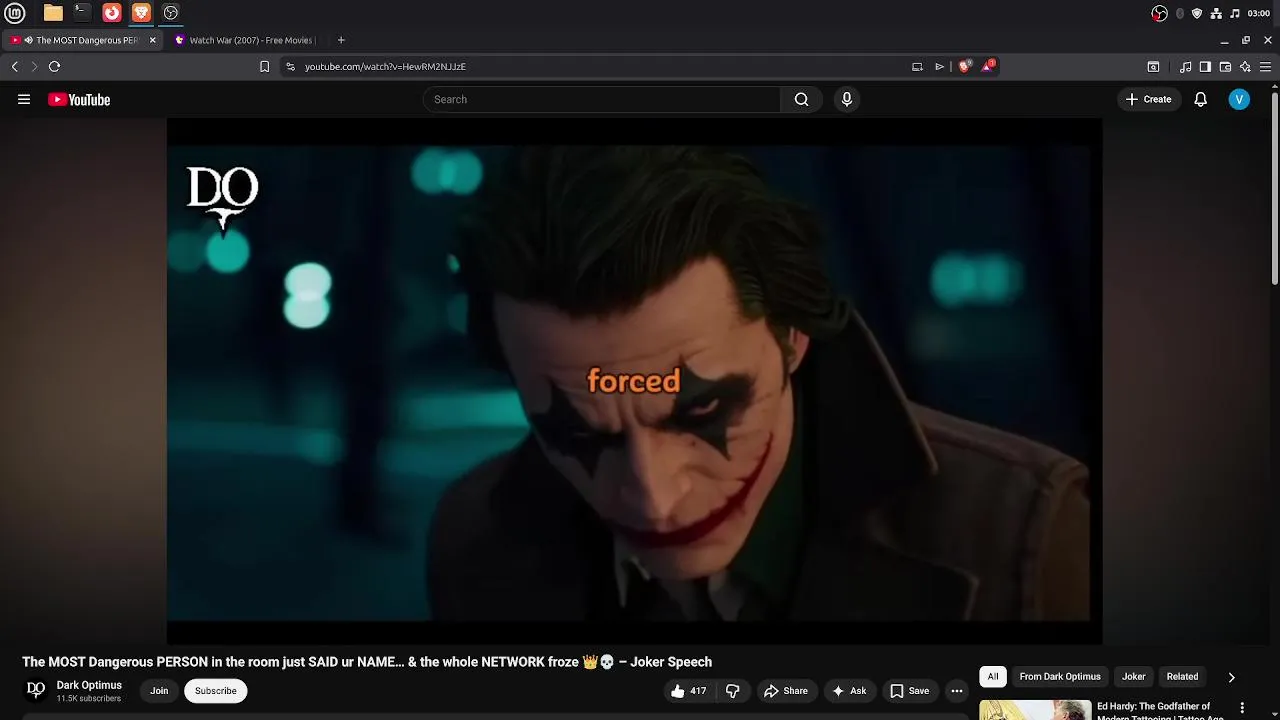Dislike this video
Viewport: 1280px width, 720px height.
[733, 691]
